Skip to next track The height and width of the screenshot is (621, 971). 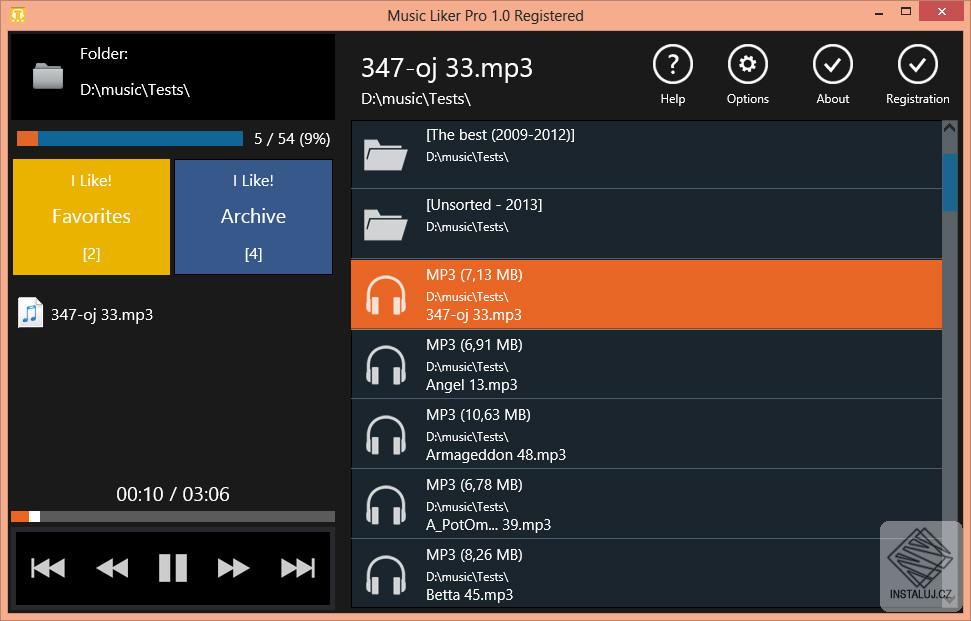tap(297, 568)
